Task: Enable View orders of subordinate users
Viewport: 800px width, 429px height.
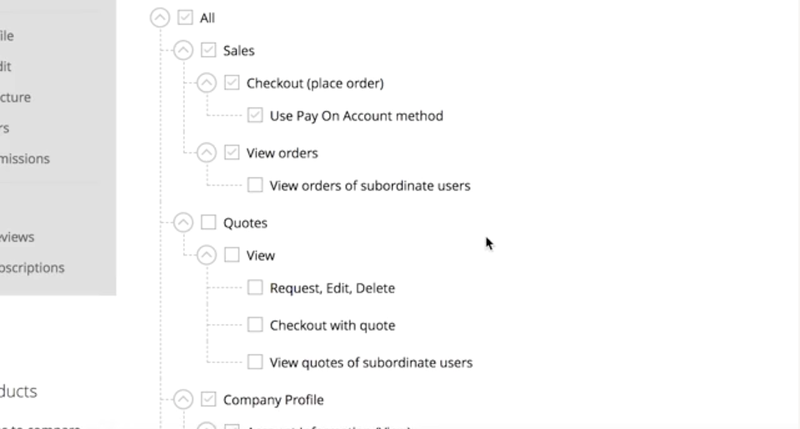Action: pos(255,185)
